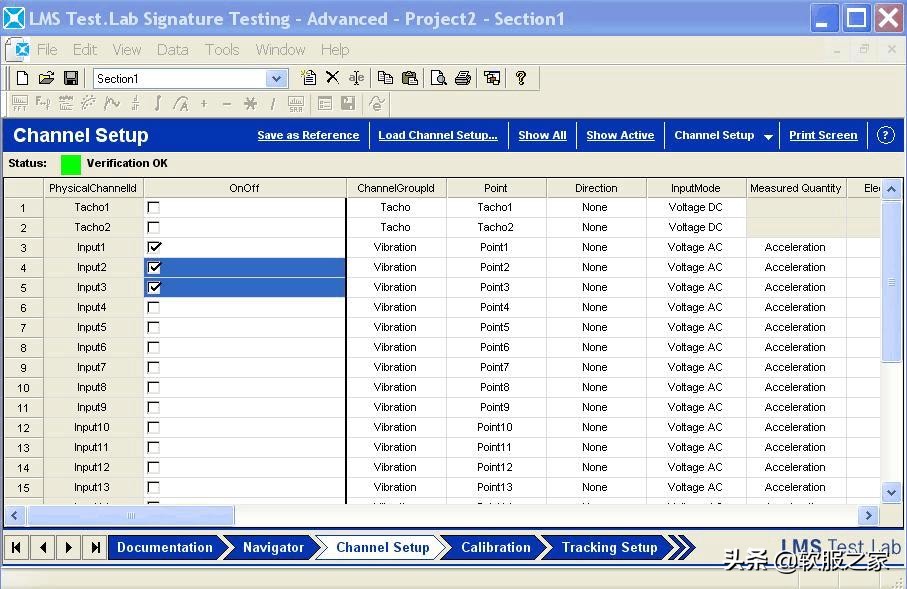The height and width of the screenshot is (589, 907).
Task: Expand the Channel Setup header dropdown
Action: (x=768, y=137)
